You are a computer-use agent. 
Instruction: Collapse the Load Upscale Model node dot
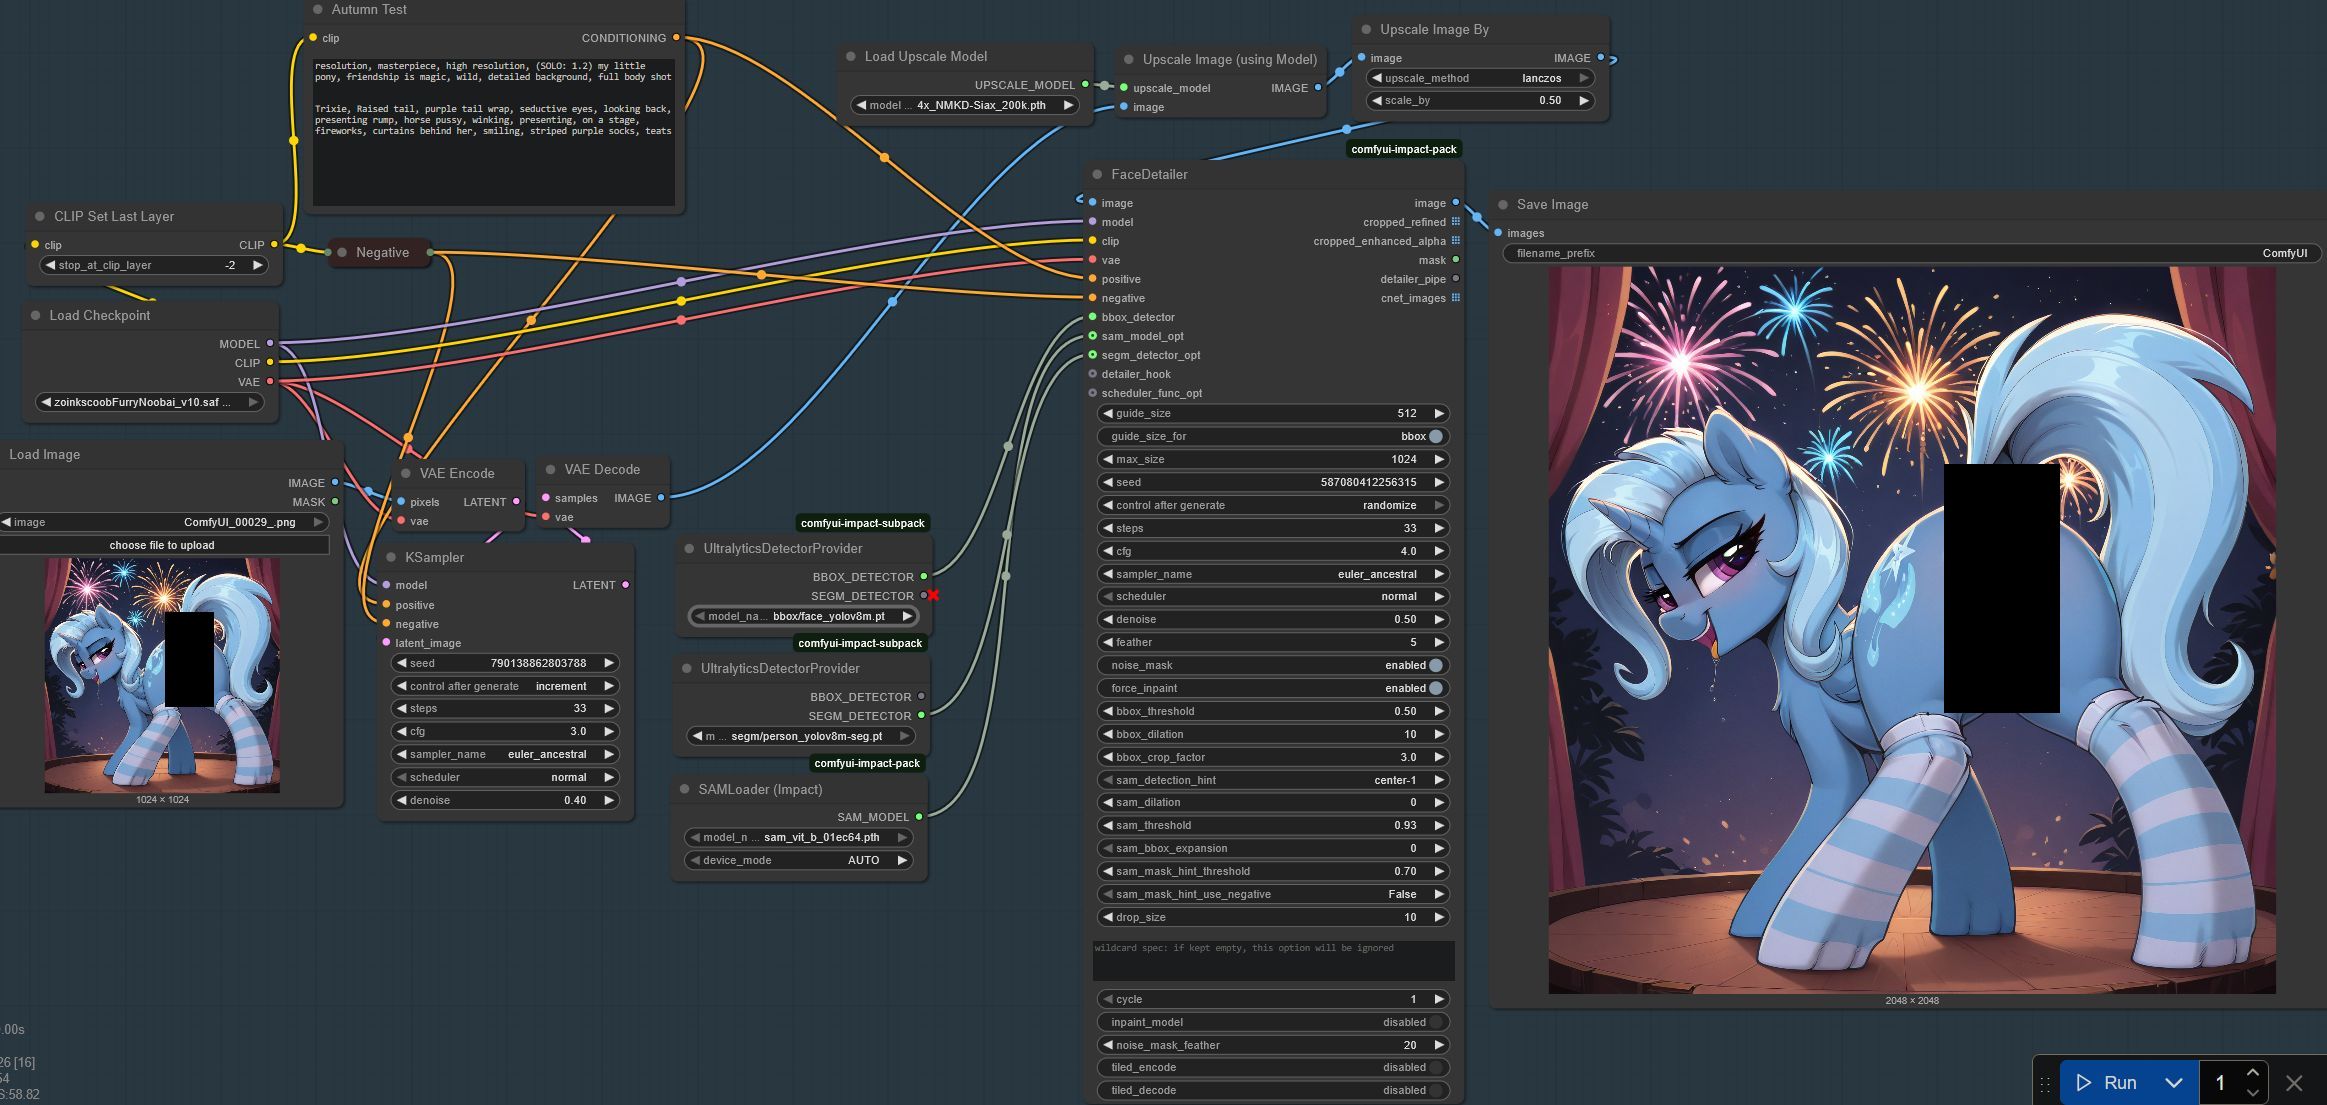coord(851,57)
